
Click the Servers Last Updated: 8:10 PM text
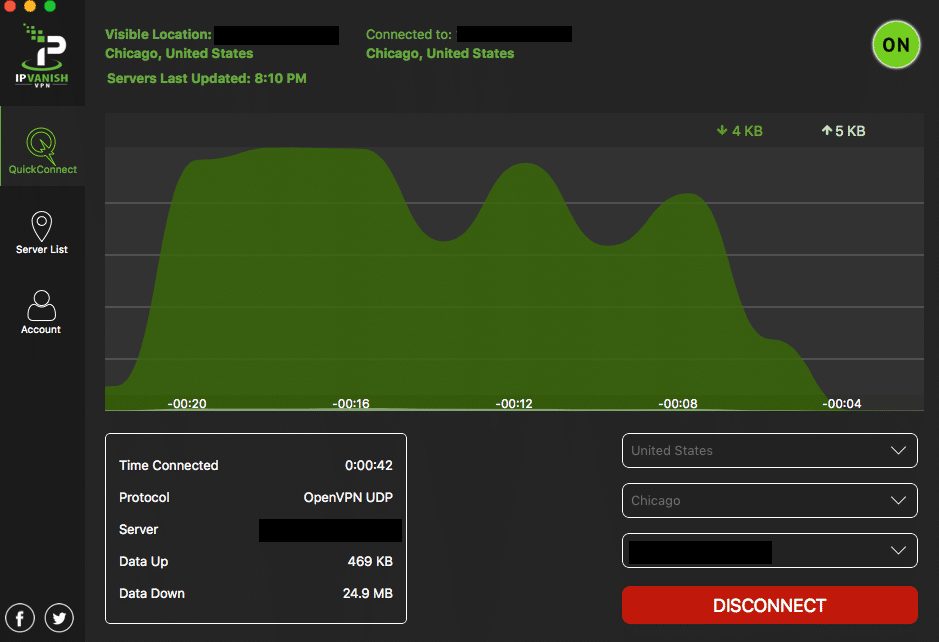point(207,78)
